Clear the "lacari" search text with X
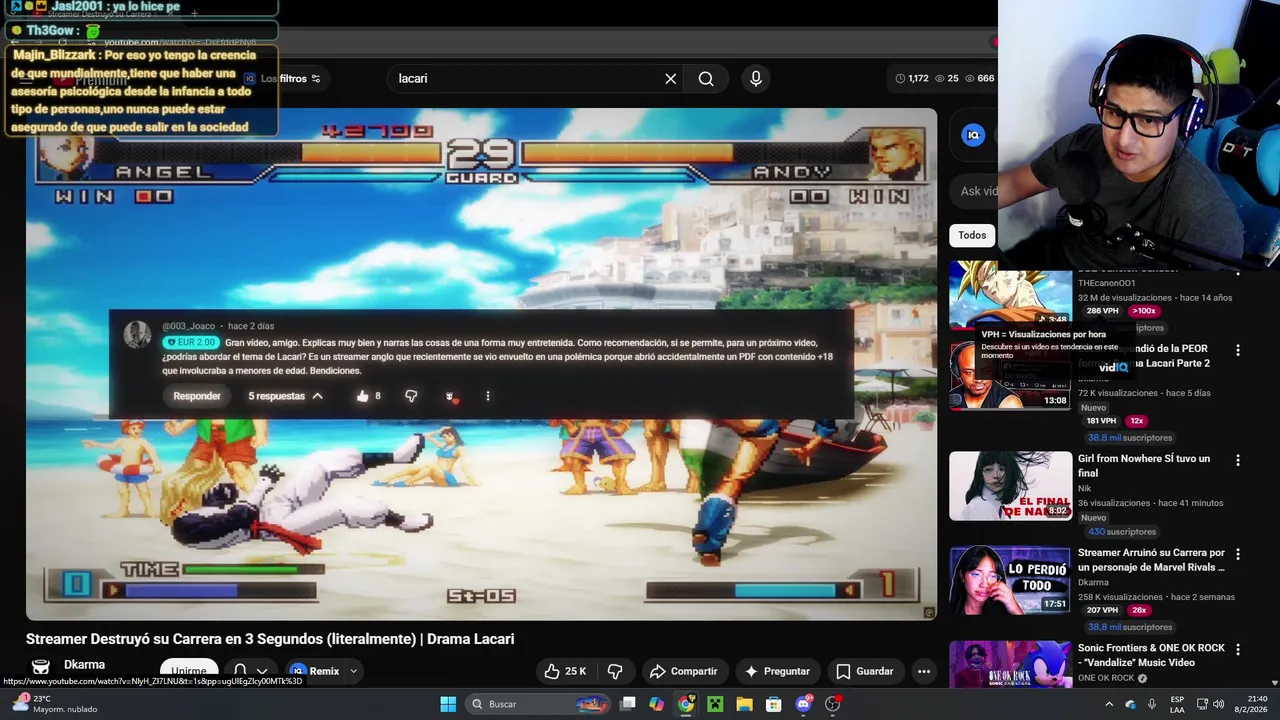 coord(671,79)
